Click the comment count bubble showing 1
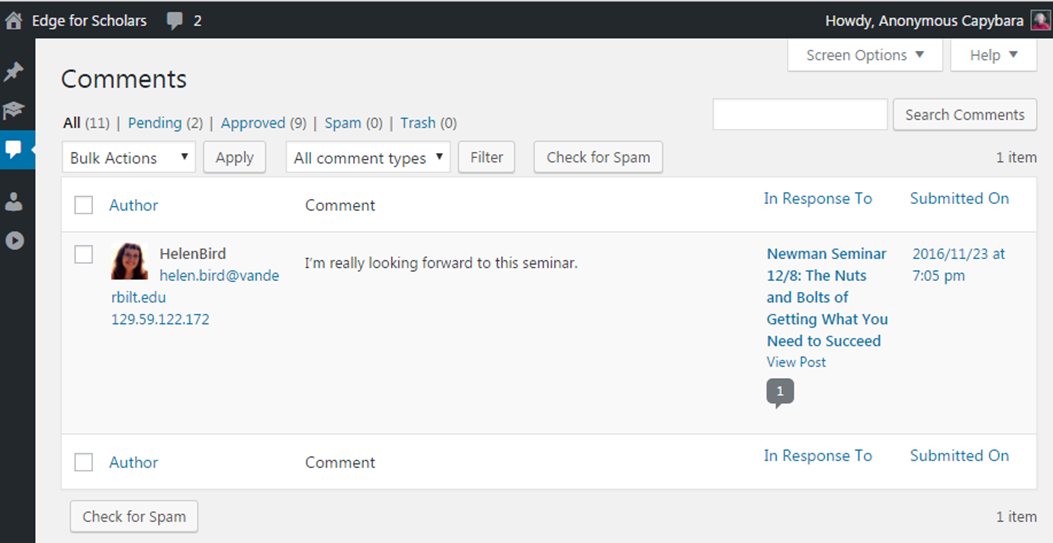Image resolution: width=1053 pixels, height=543 pixels. tap(780, 392)
